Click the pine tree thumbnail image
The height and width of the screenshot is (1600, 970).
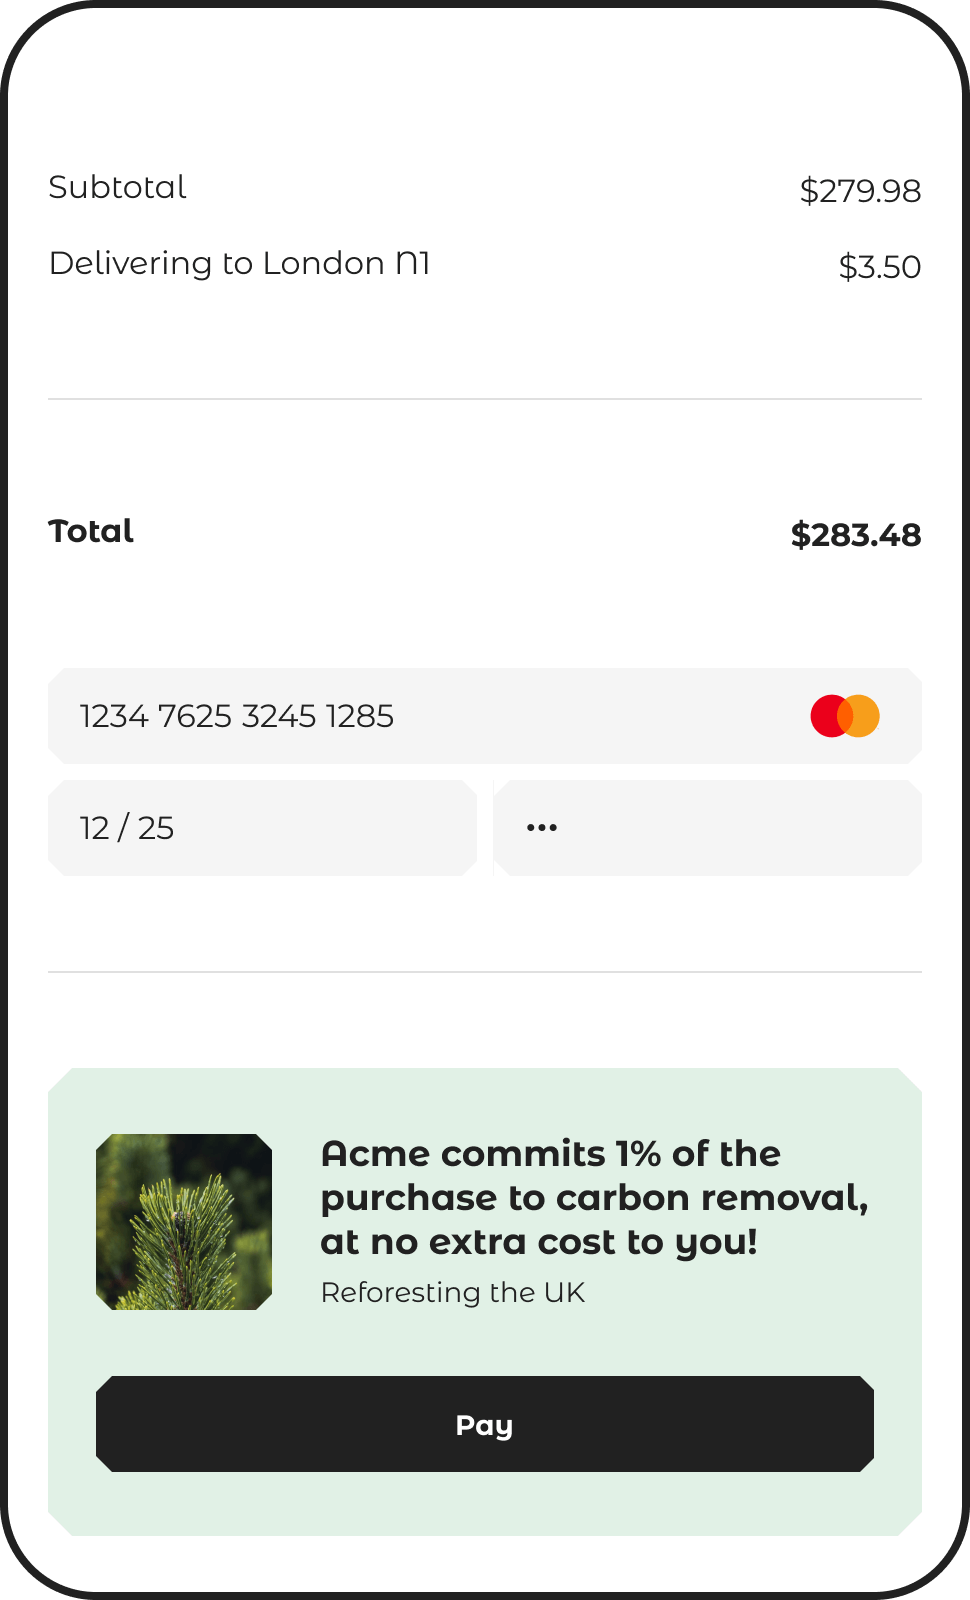tap(184, 1222)
